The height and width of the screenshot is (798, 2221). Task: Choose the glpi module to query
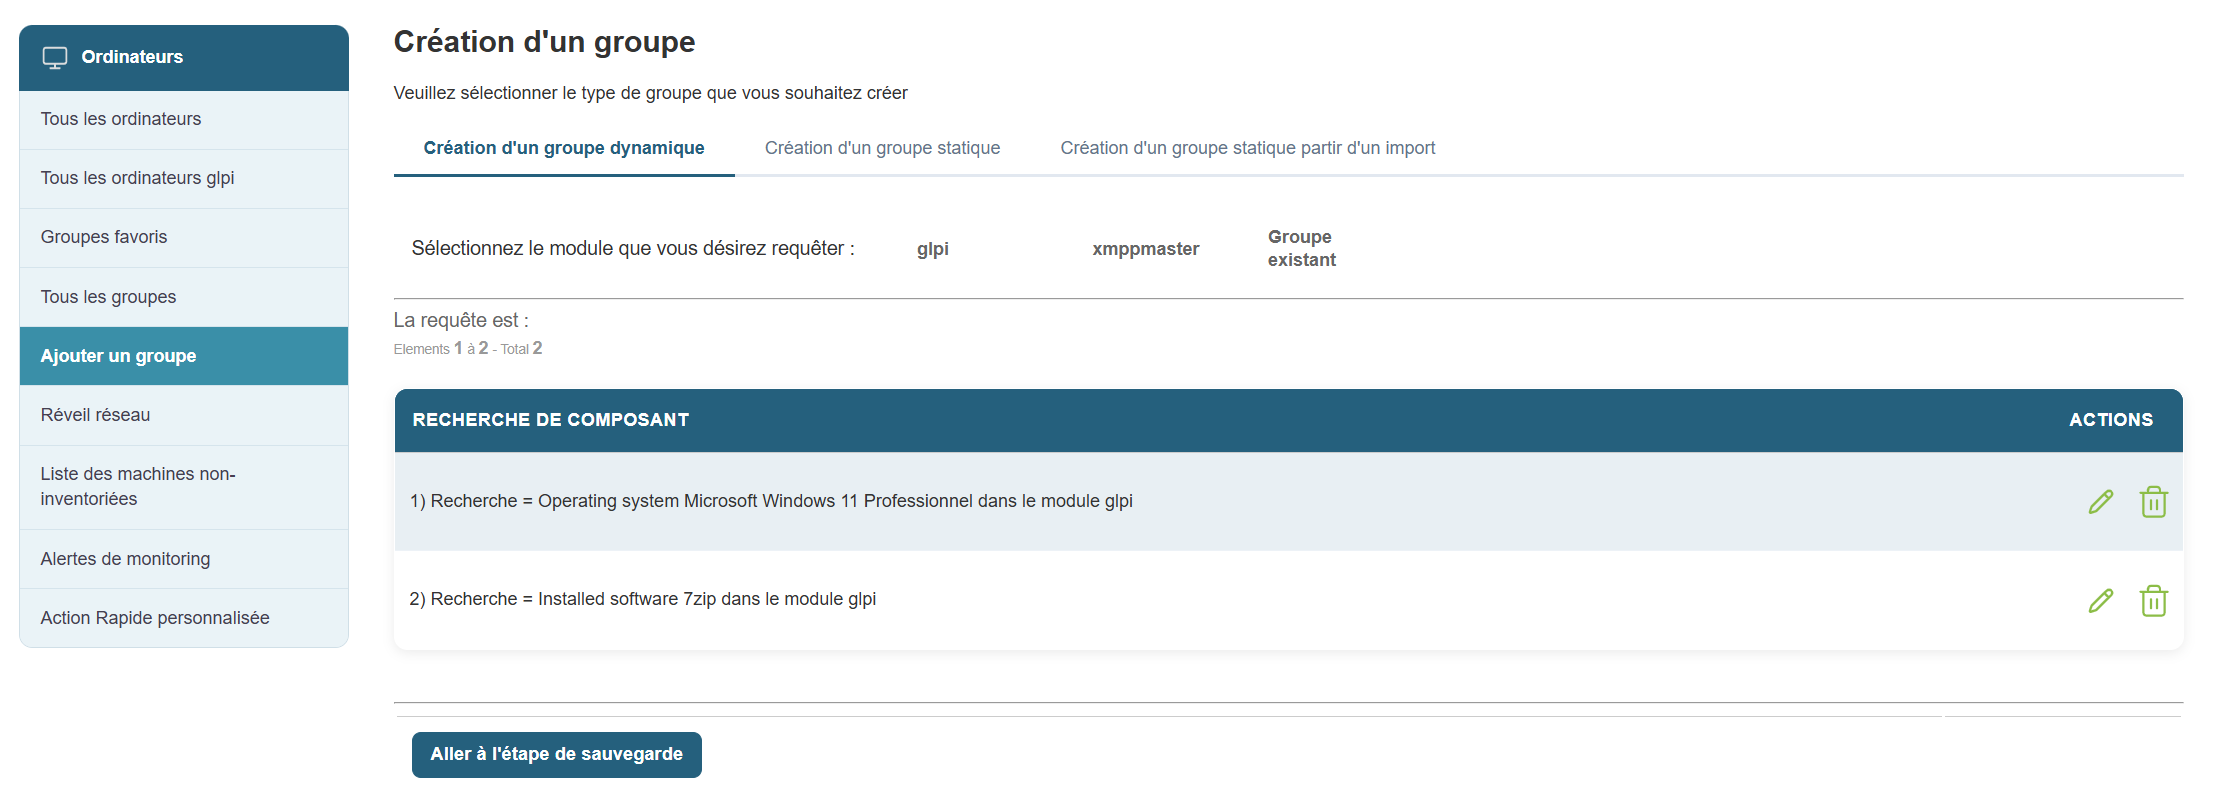click(932, 249)
